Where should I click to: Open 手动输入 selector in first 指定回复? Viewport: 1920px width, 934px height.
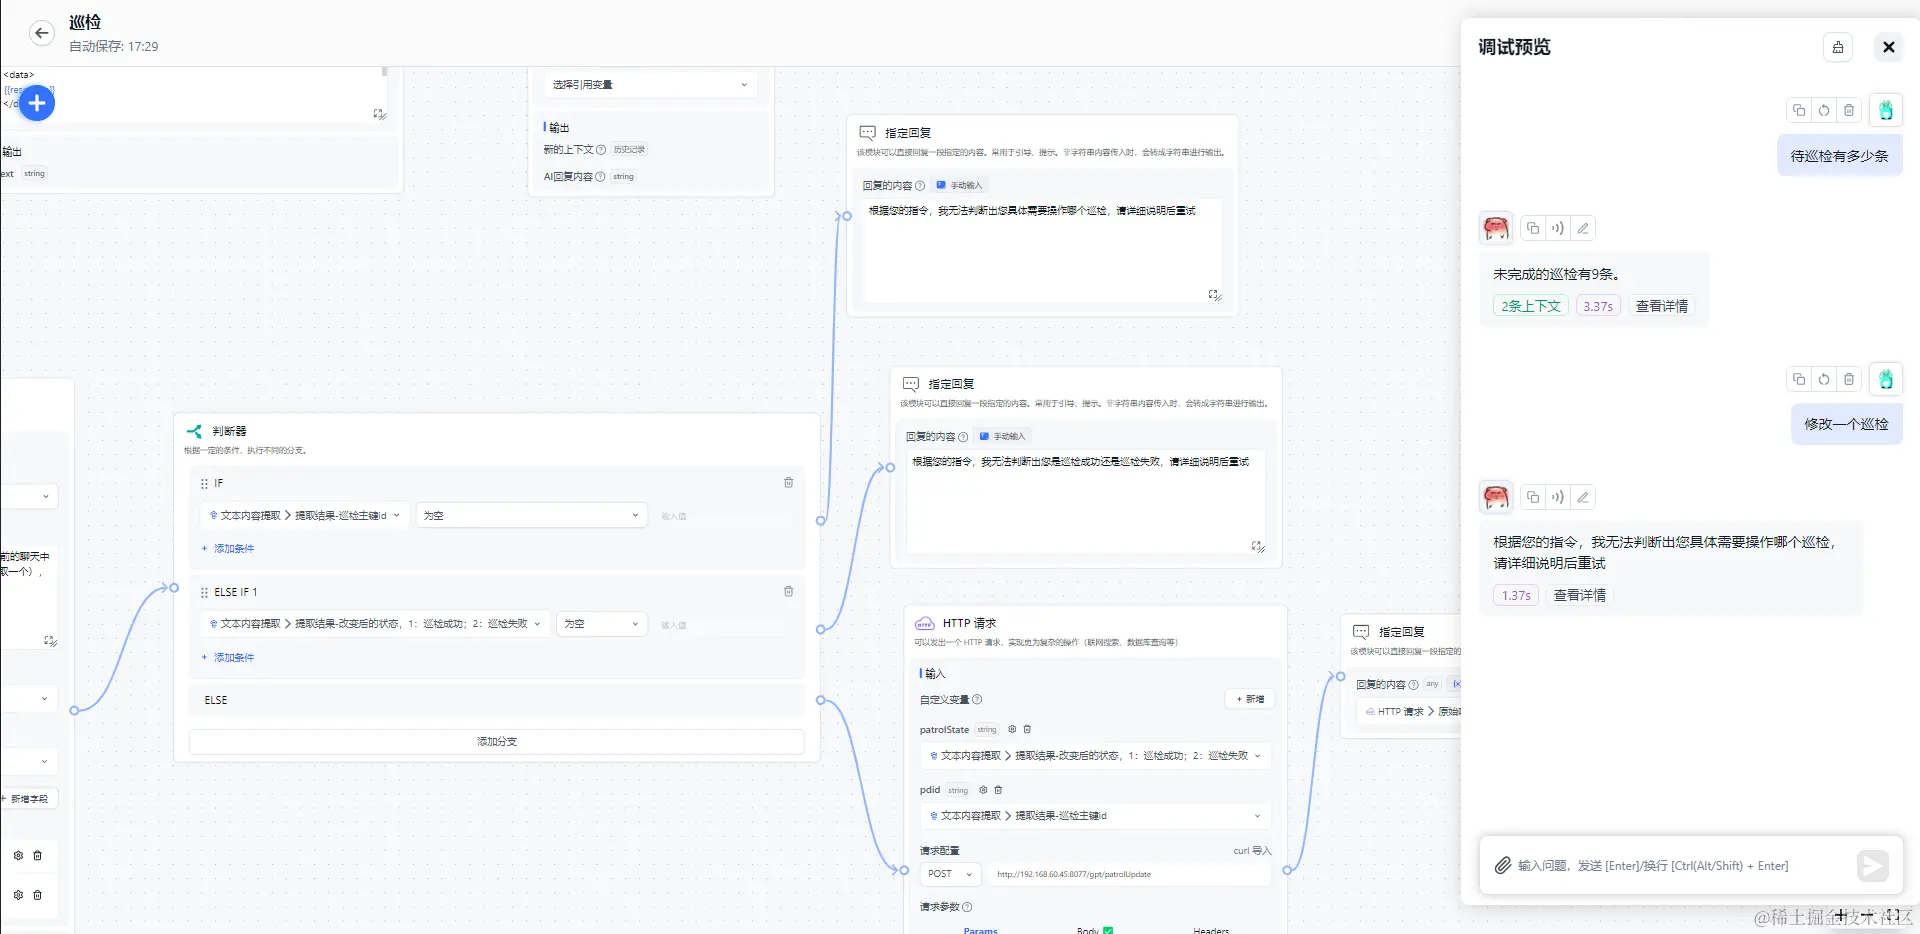[x=960, y=186]
